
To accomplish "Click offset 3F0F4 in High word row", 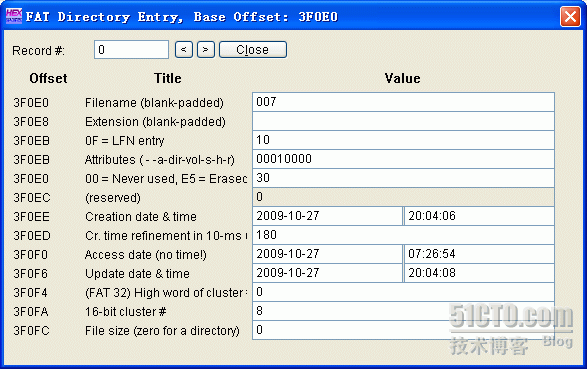I will coord(31,293).
